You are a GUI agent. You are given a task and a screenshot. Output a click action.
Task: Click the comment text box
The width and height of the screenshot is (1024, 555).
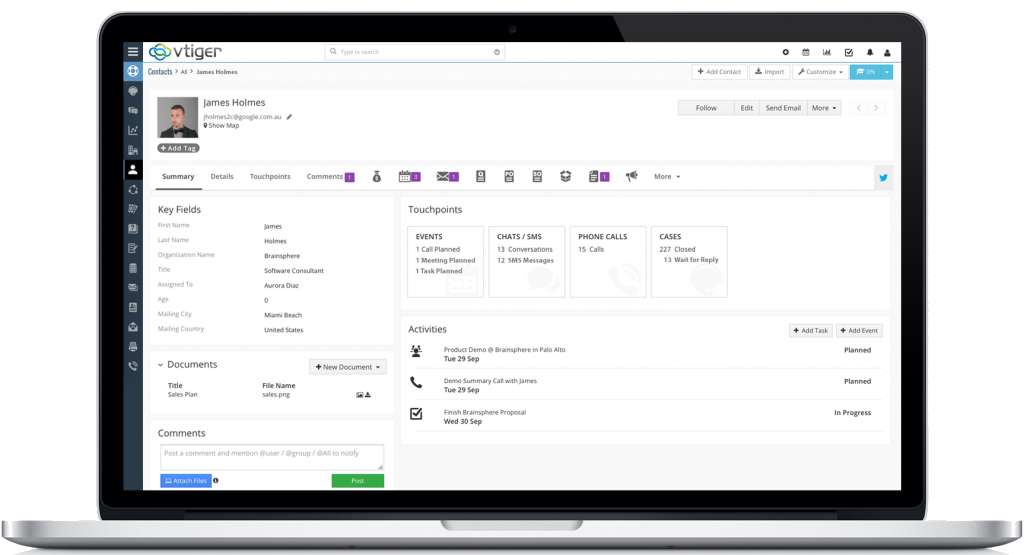[x=272, y=458]
